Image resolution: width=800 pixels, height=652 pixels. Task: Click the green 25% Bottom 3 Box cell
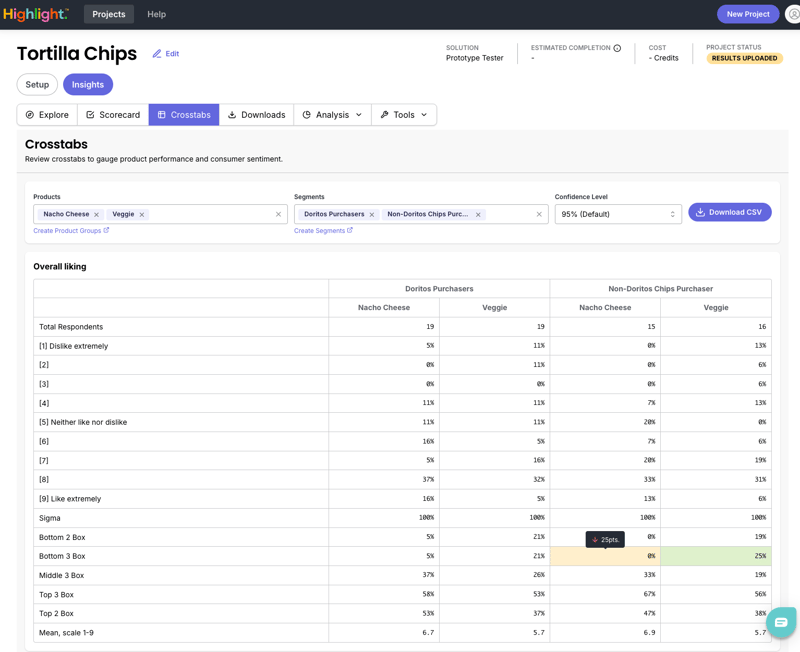(716, 556)
